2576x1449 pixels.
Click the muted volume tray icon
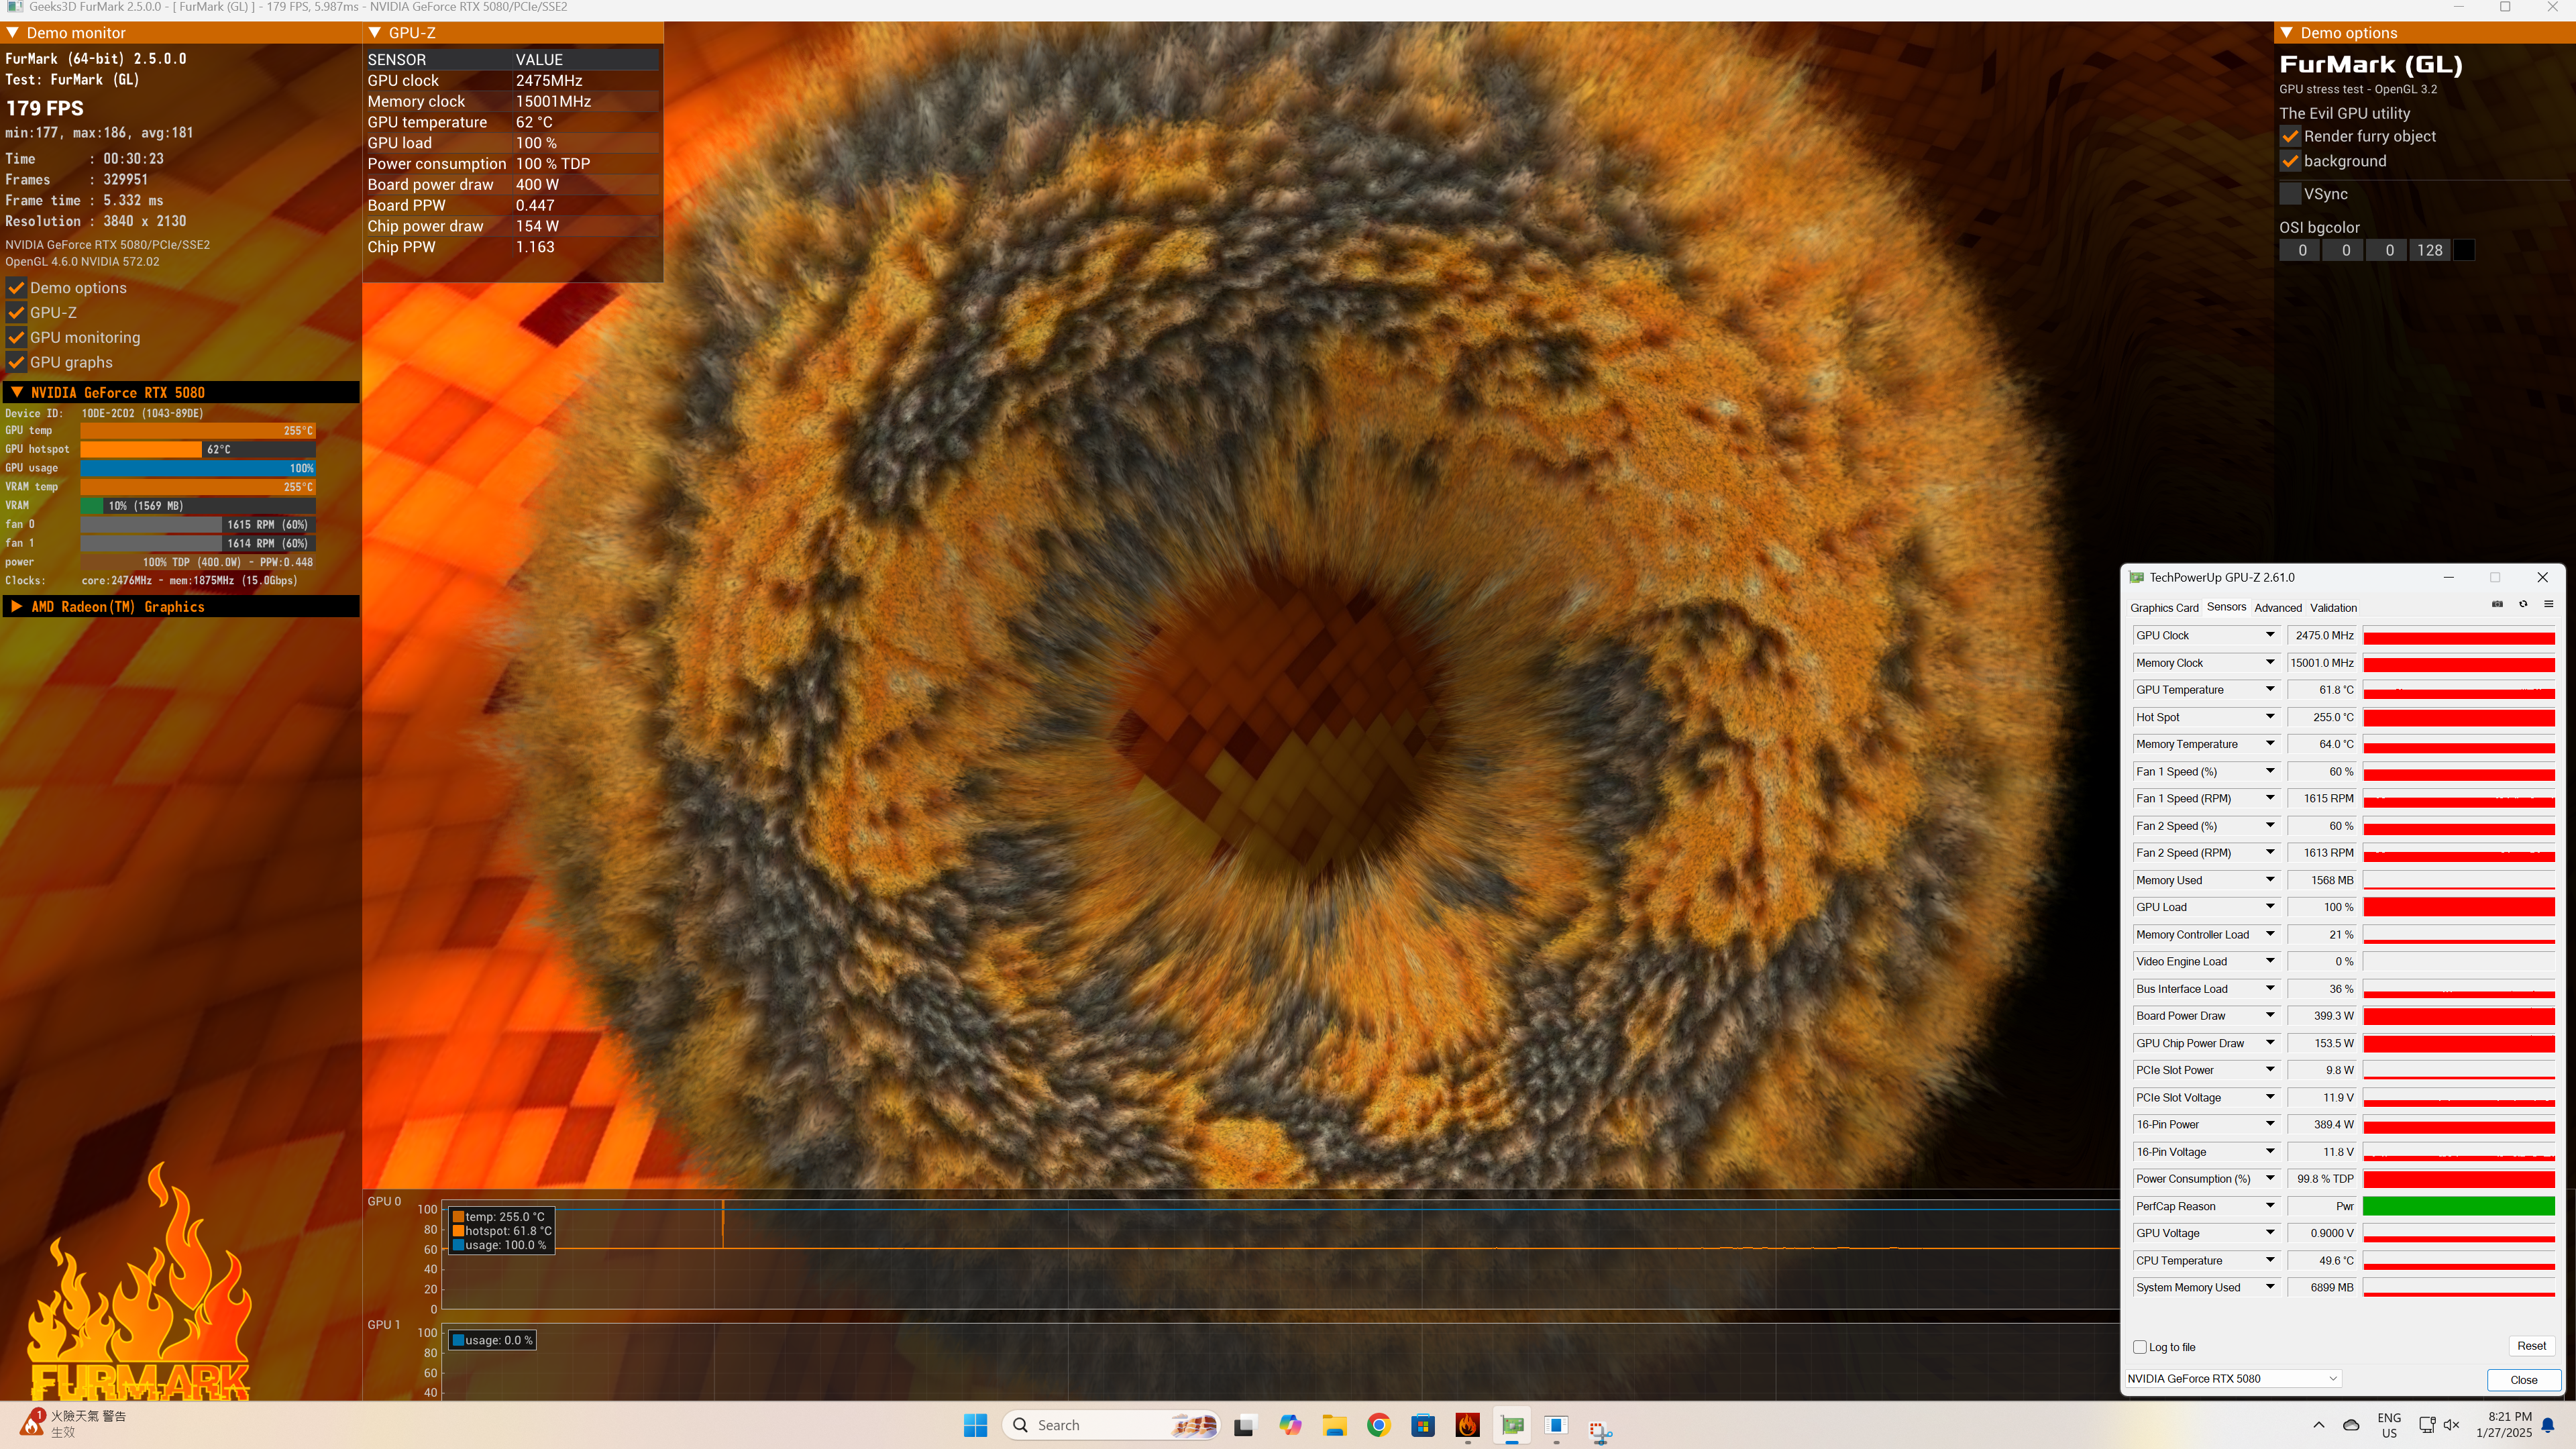pos(2451,1425)
